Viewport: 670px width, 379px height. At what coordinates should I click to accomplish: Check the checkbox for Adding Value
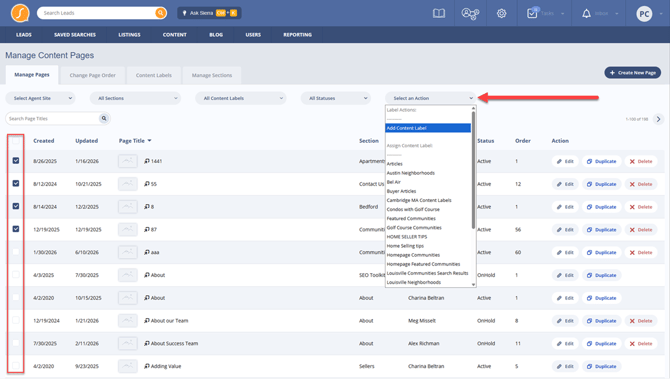pos(16,366)
